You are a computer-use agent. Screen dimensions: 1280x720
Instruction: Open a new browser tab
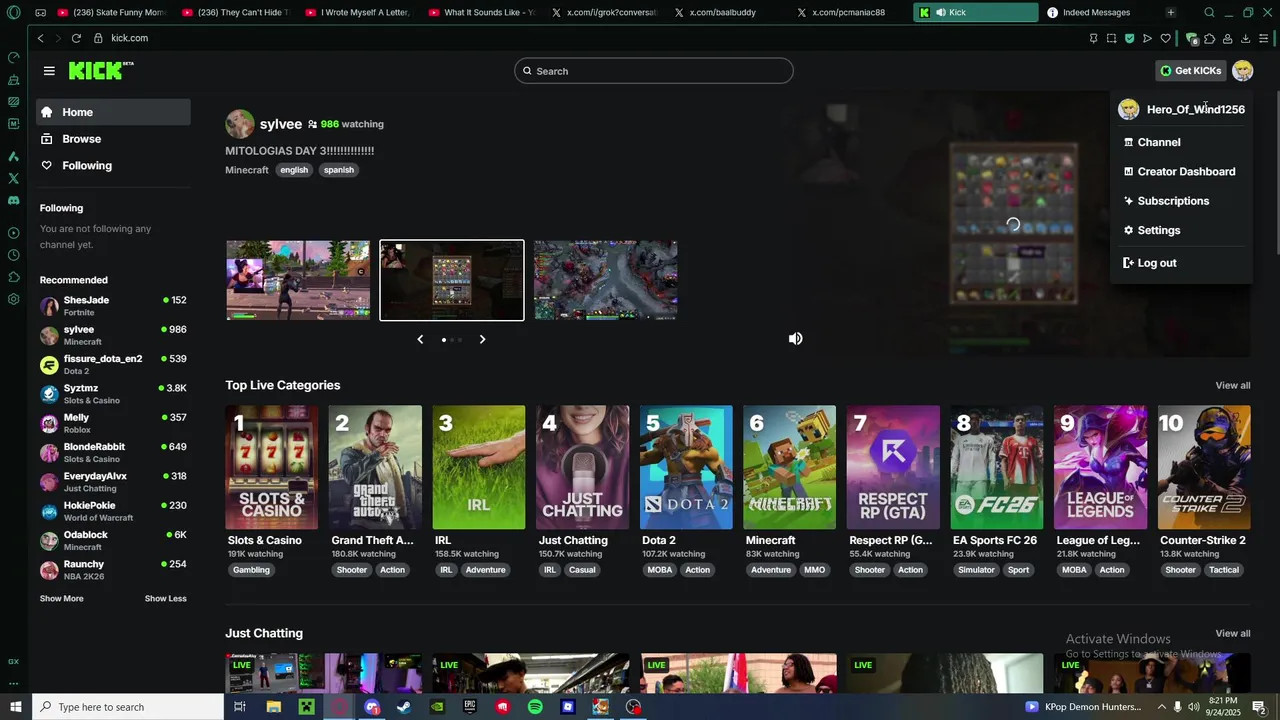(1170, 13)
